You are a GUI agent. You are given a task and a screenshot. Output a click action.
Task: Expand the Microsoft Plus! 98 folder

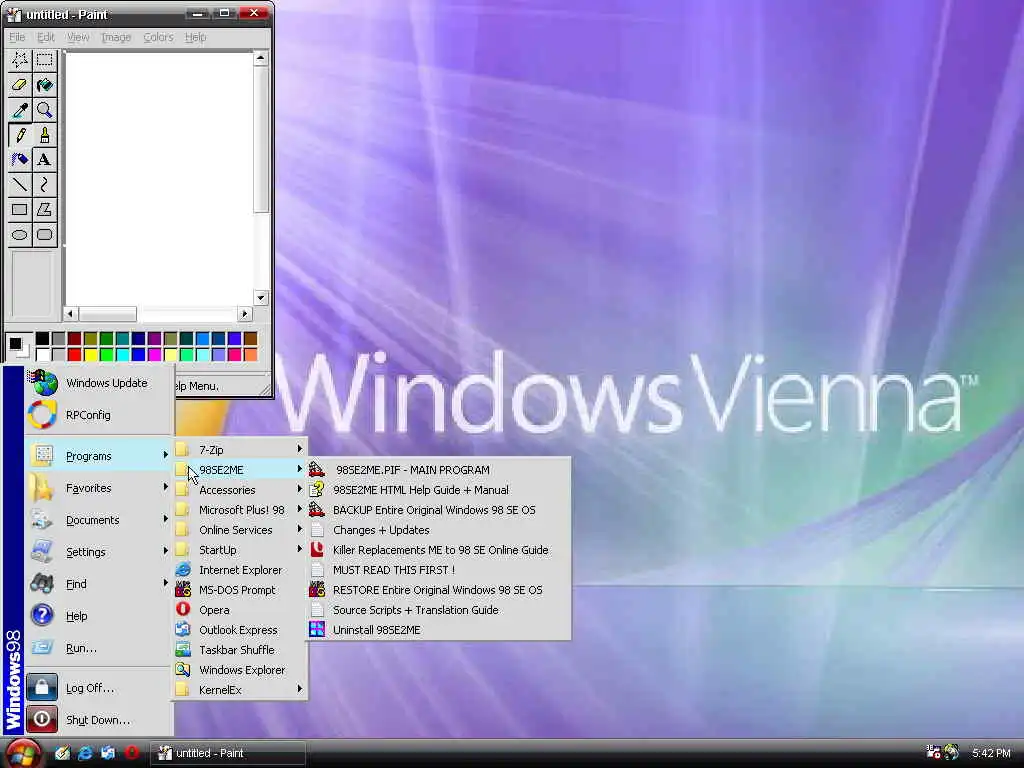point(240,509)
